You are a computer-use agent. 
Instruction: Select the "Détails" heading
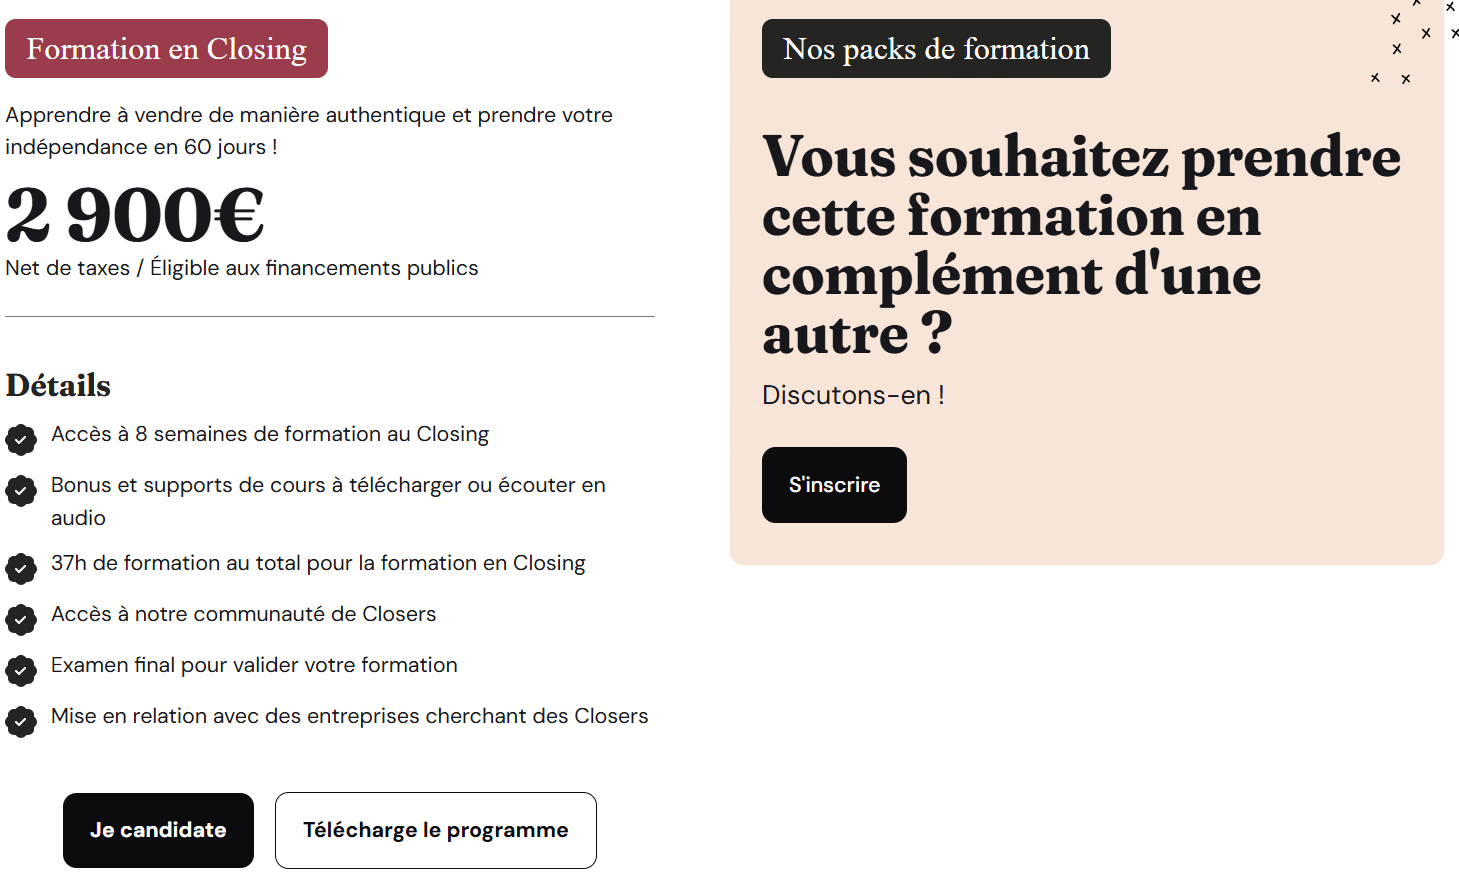[x=57, y=385]
